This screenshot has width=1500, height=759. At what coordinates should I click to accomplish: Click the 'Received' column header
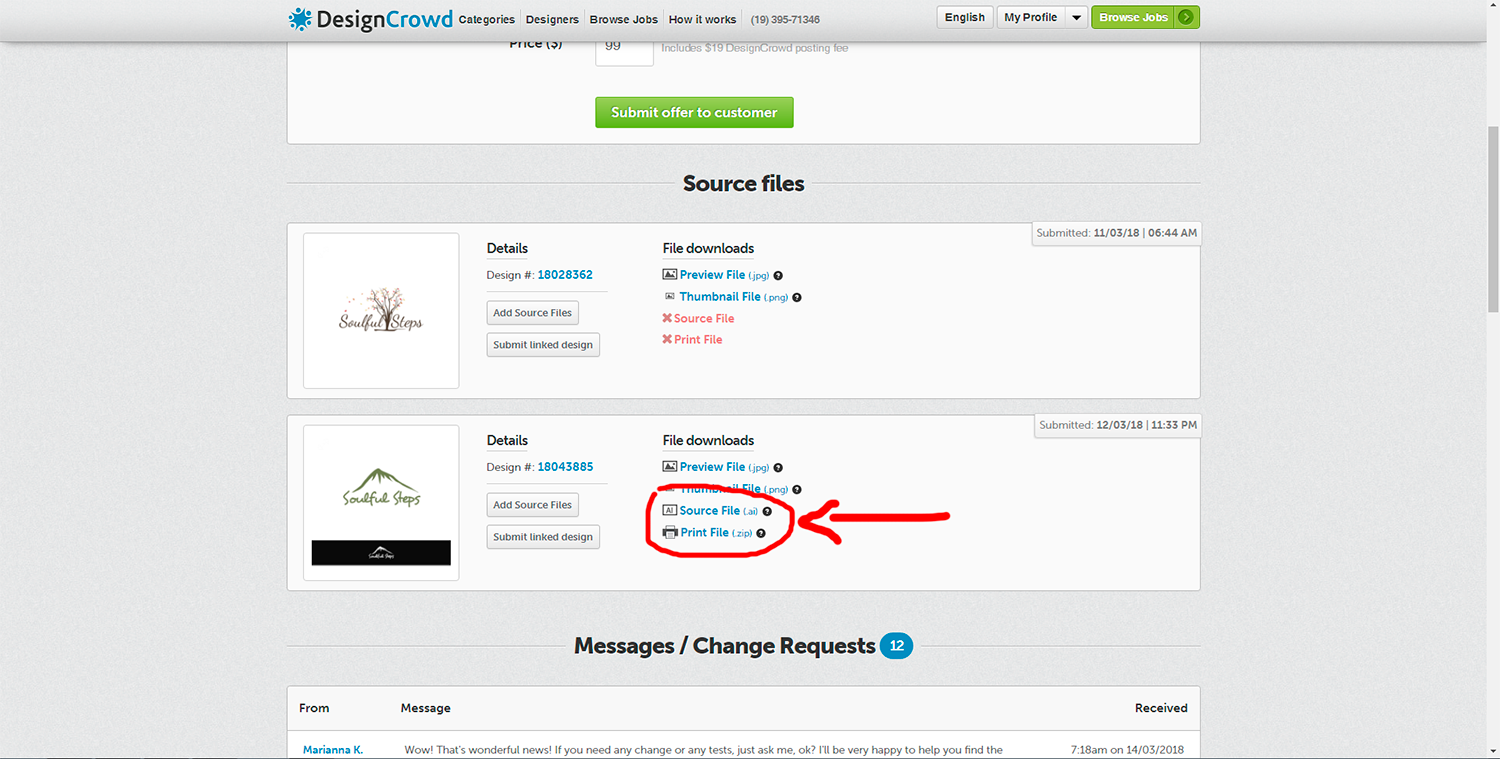pos(1161,708)
